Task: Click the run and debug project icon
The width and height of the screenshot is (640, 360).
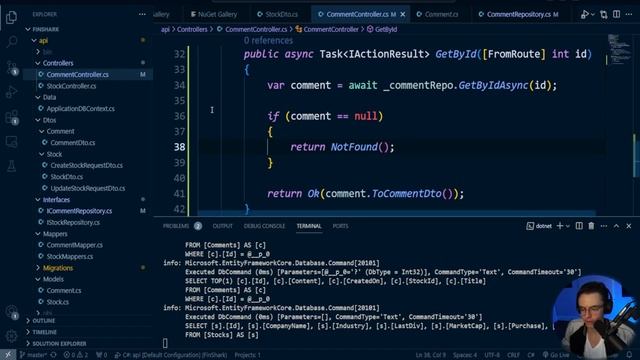Action: pos(584,14)
